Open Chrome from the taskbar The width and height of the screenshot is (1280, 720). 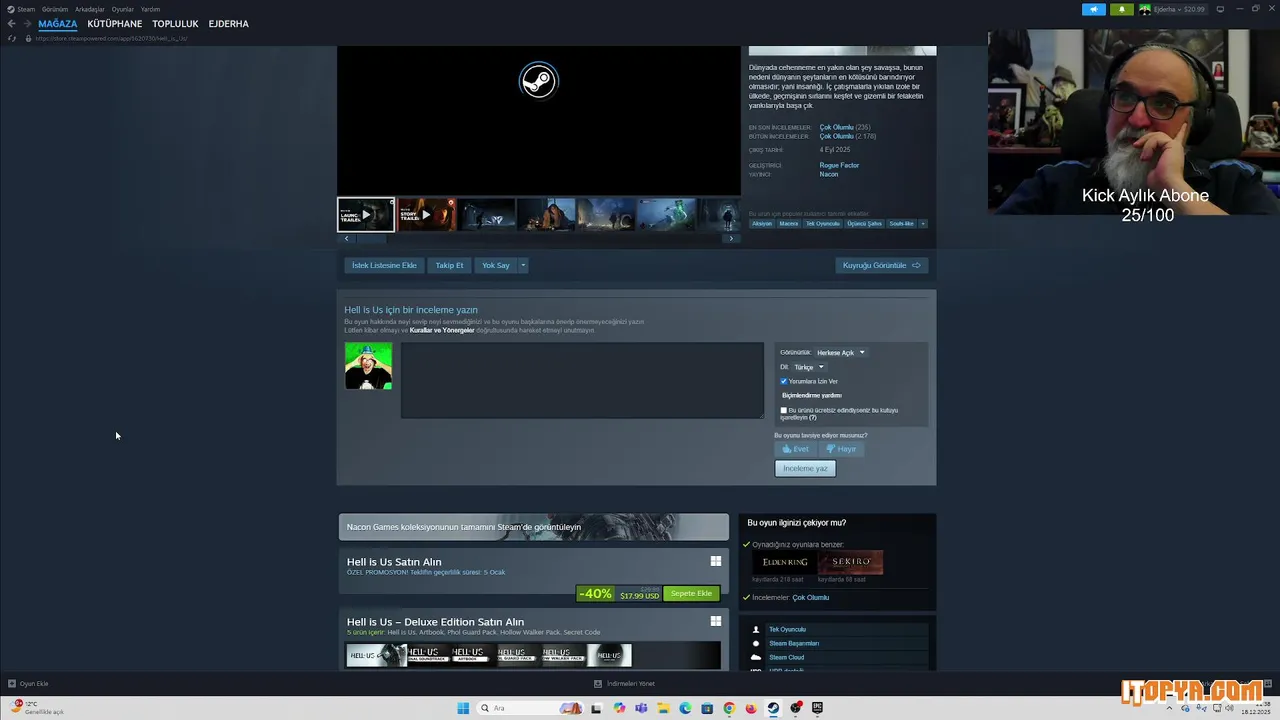pyautogui.click(x=729, y=708)
